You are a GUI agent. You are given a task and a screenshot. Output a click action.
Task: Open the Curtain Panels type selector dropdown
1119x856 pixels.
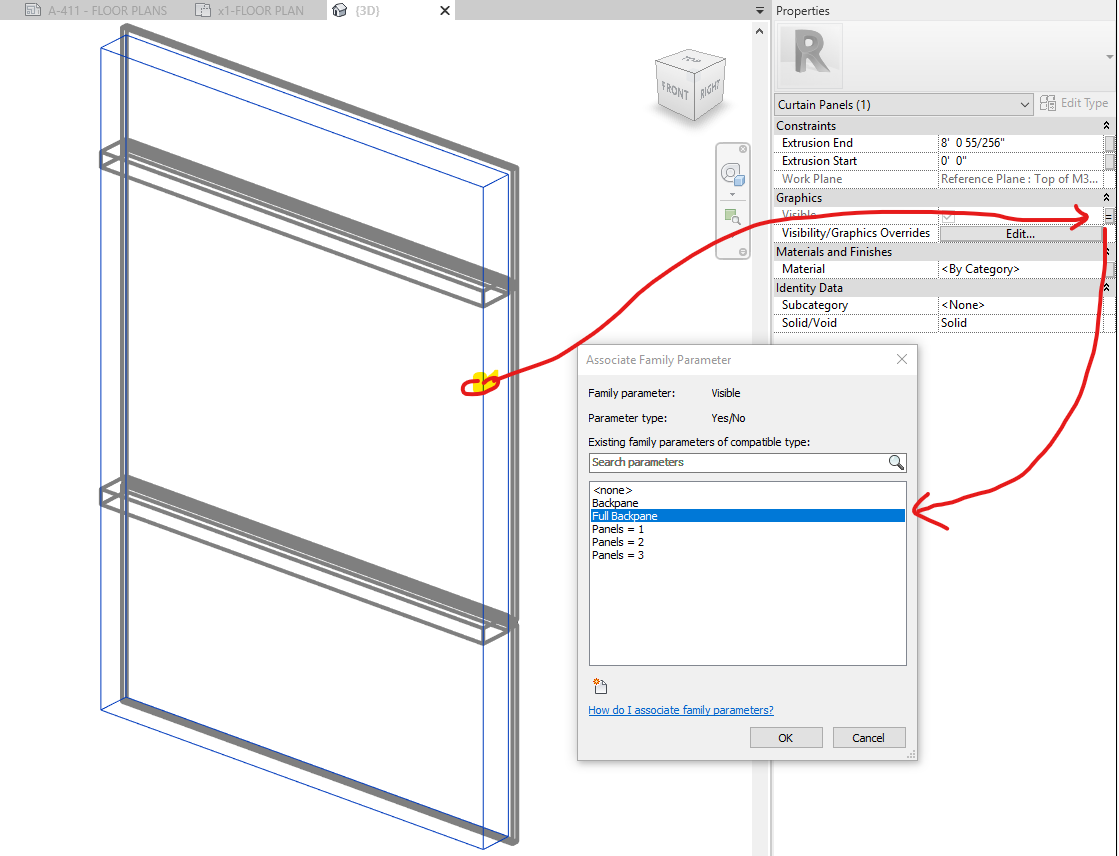point(1024,104)
